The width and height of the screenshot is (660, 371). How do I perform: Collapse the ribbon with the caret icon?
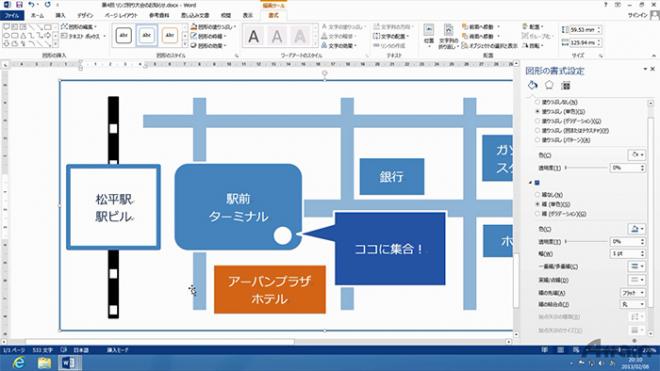point(654,55)
